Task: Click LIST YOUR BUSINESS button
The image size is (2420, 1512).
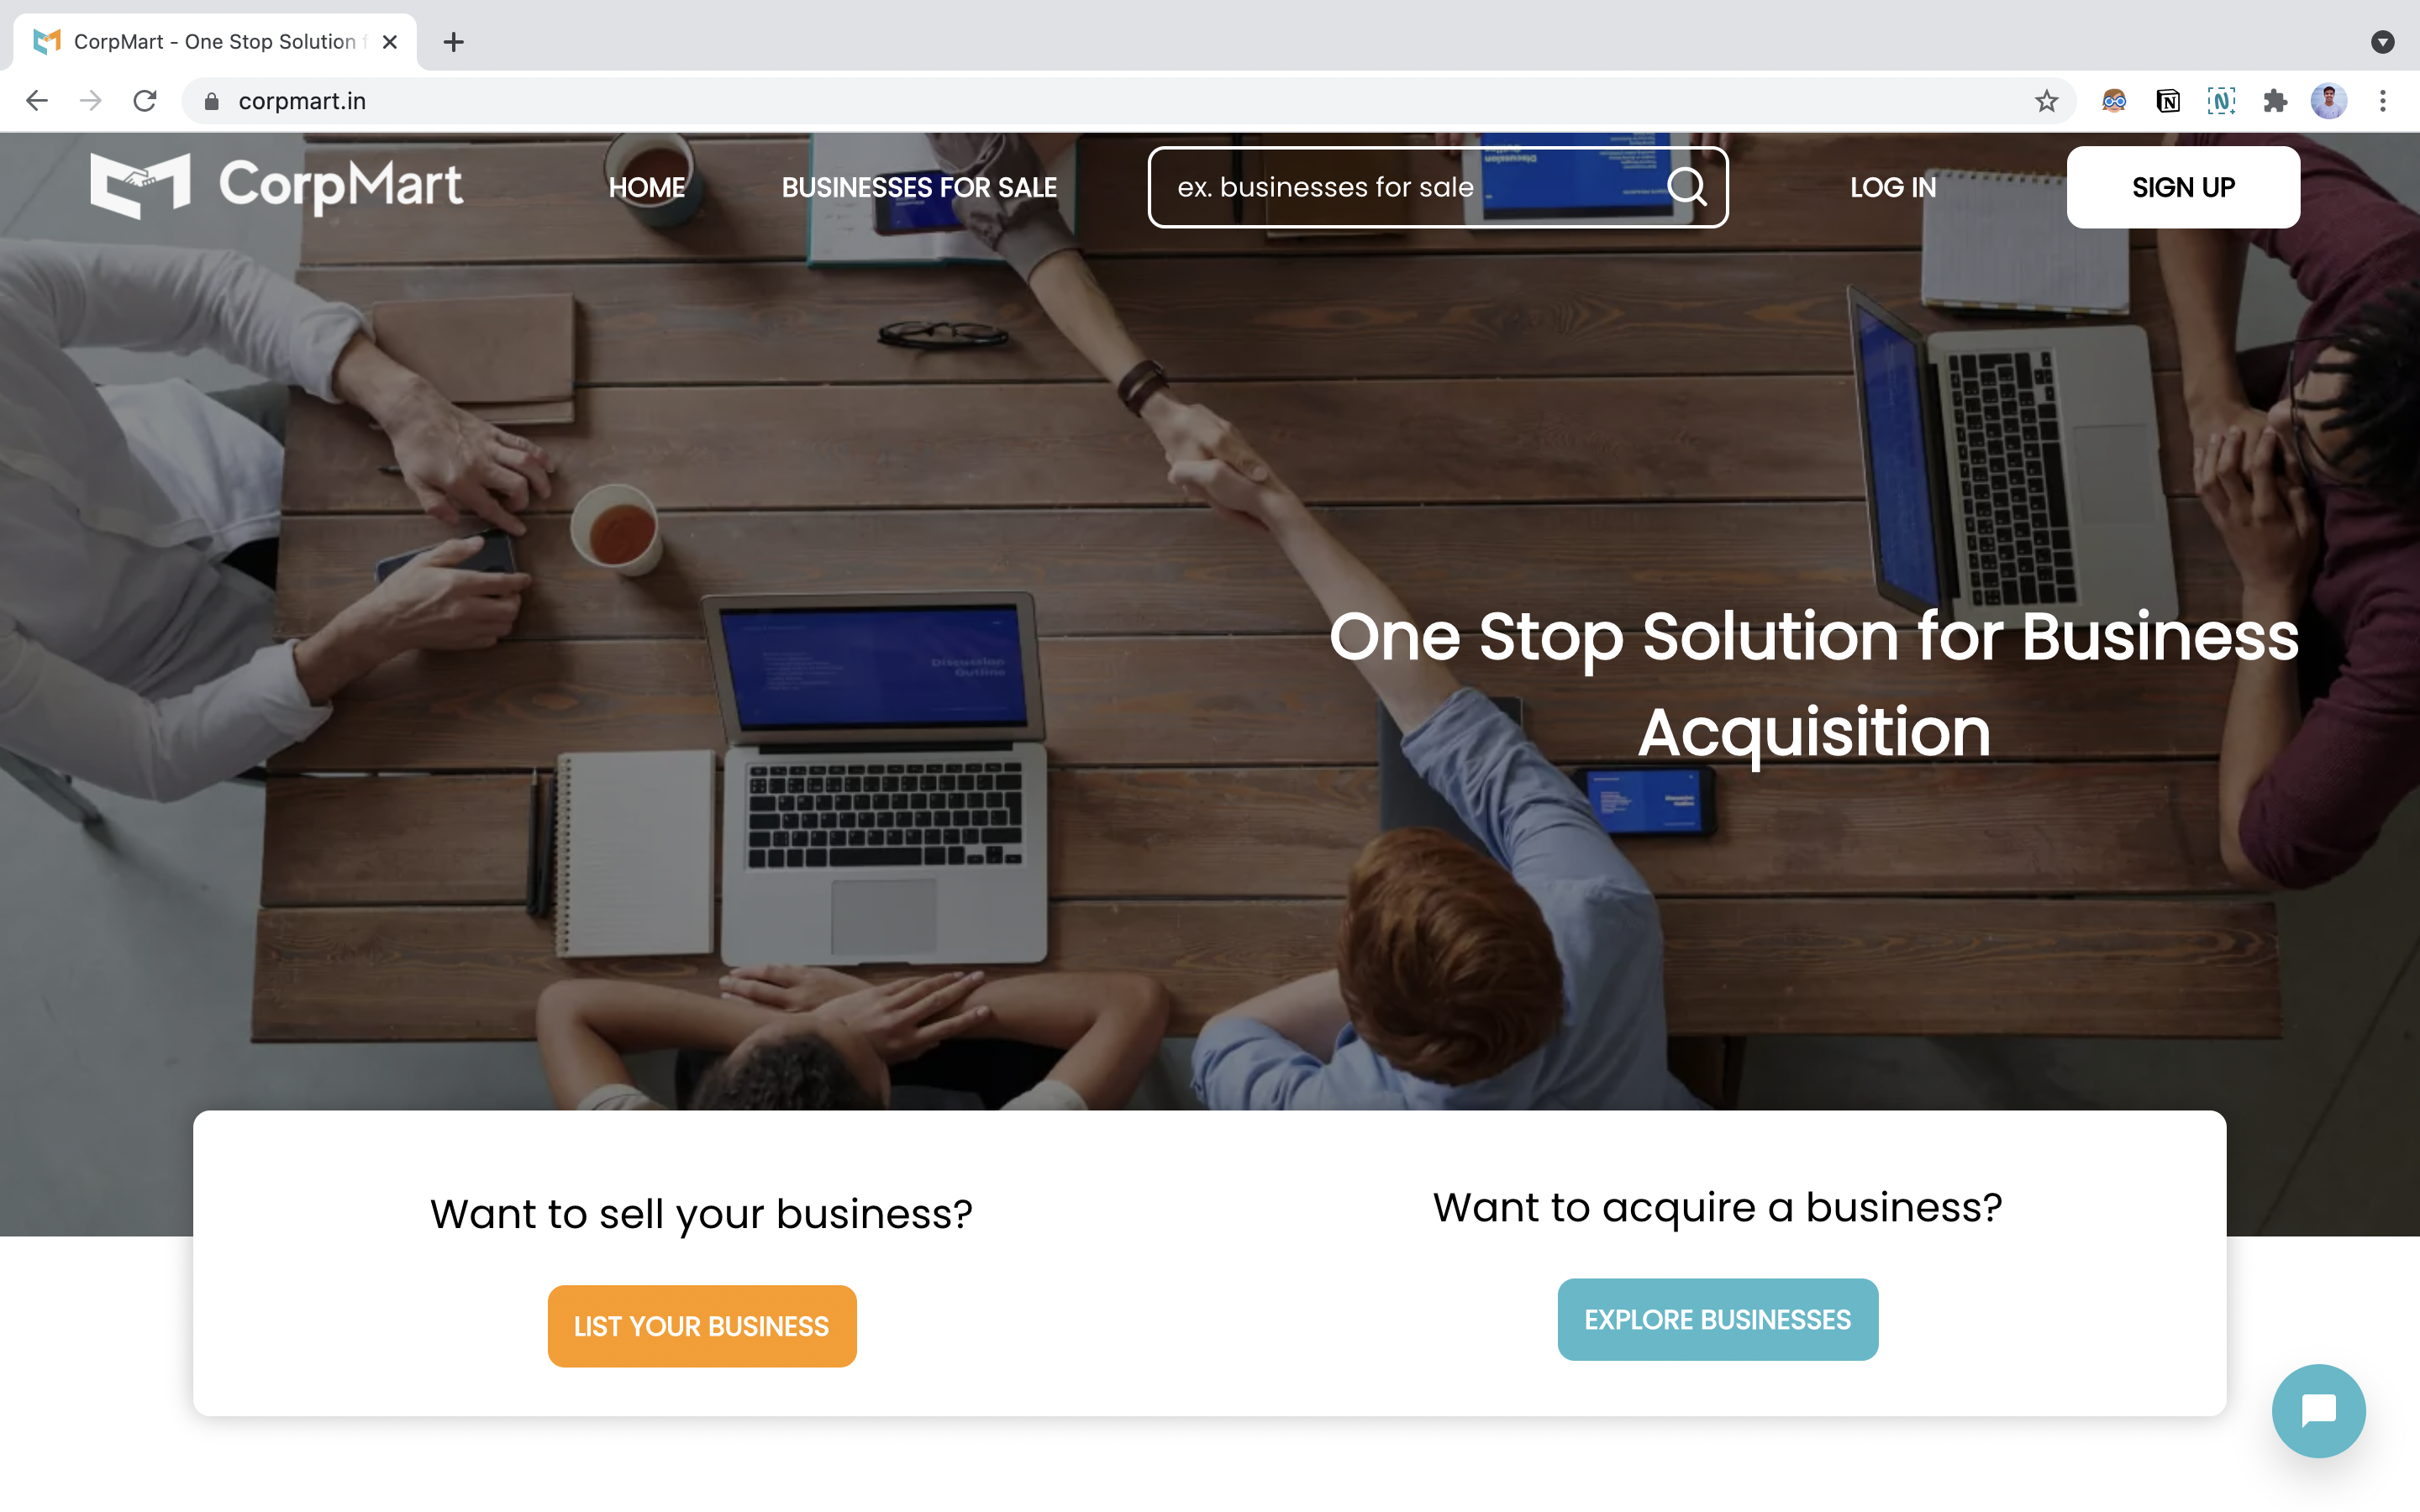Action: [702, 1326]
